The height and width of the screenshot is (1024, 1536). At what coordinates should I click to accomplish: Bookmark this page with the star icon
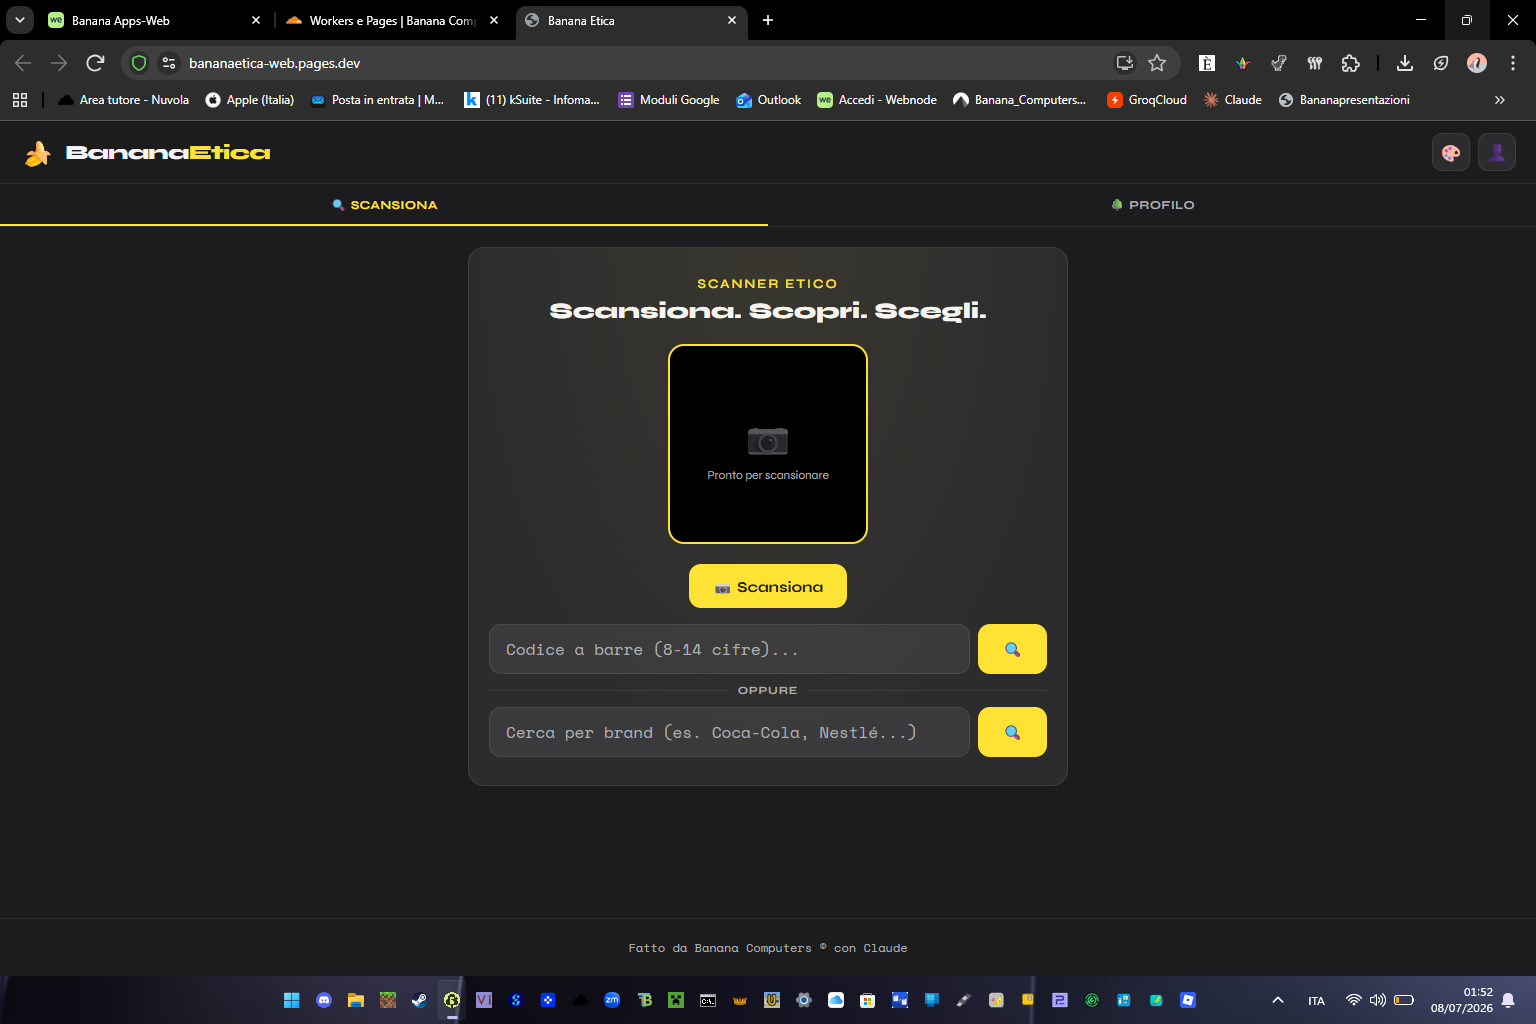click(1157, 63)
